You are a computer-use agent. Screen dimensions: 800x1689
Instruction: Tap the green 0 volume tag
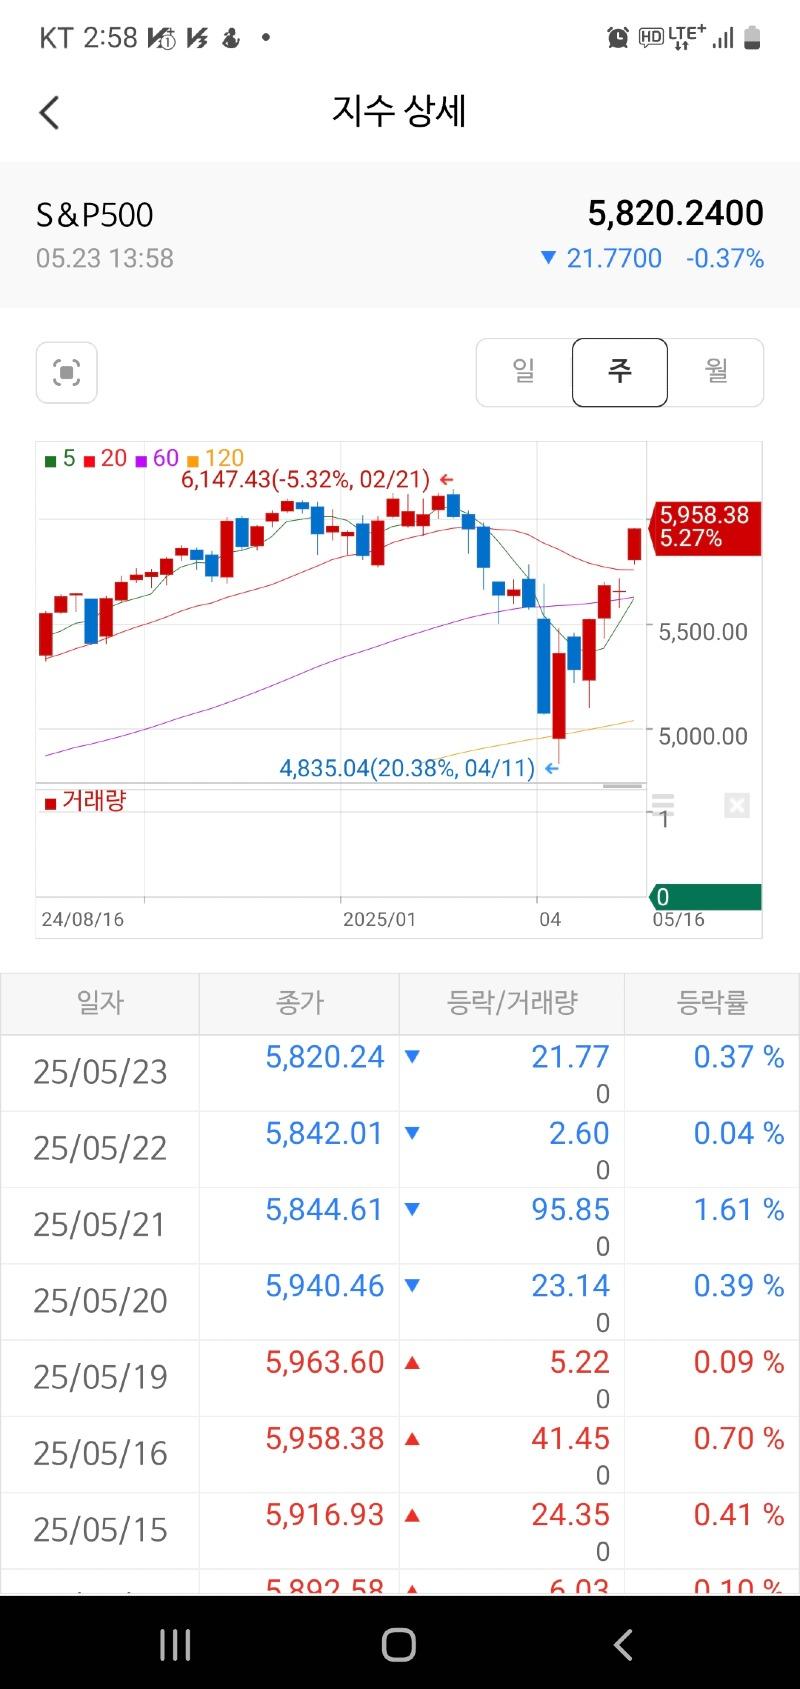coord(705,897)
